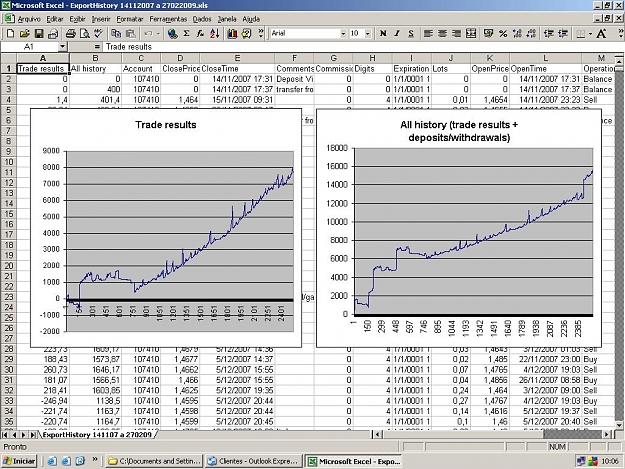Select row 30 header
Screen dimensions: 625x469
pyautogui.click(x=8, y=370)
